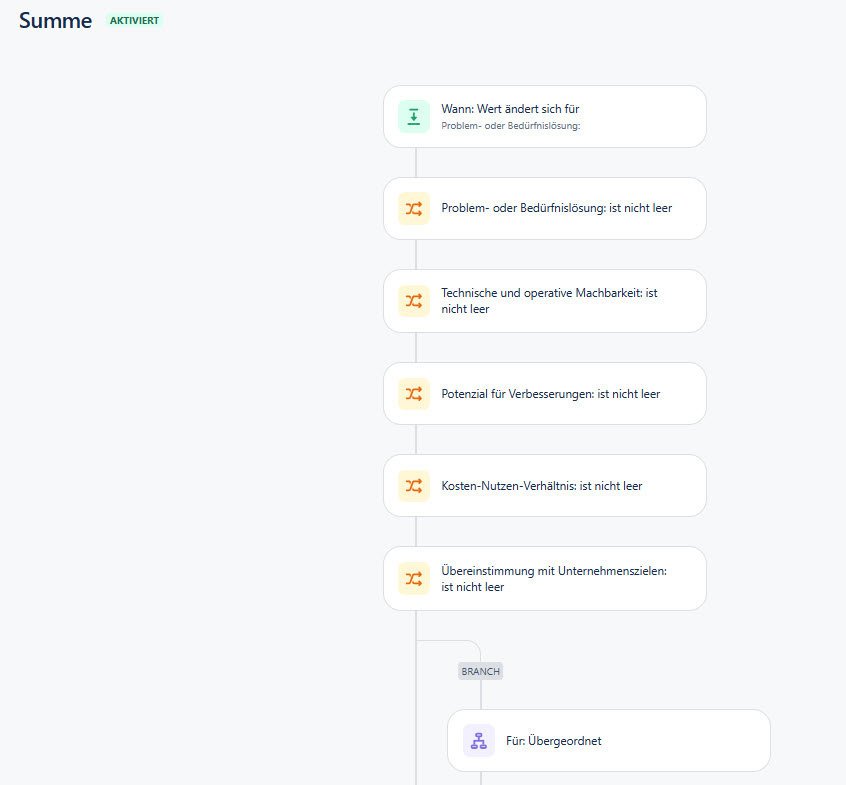Open the Potenzial für Verbesserungen condition
The width and height of the screenshot is (846, 785).
[545, 394]
